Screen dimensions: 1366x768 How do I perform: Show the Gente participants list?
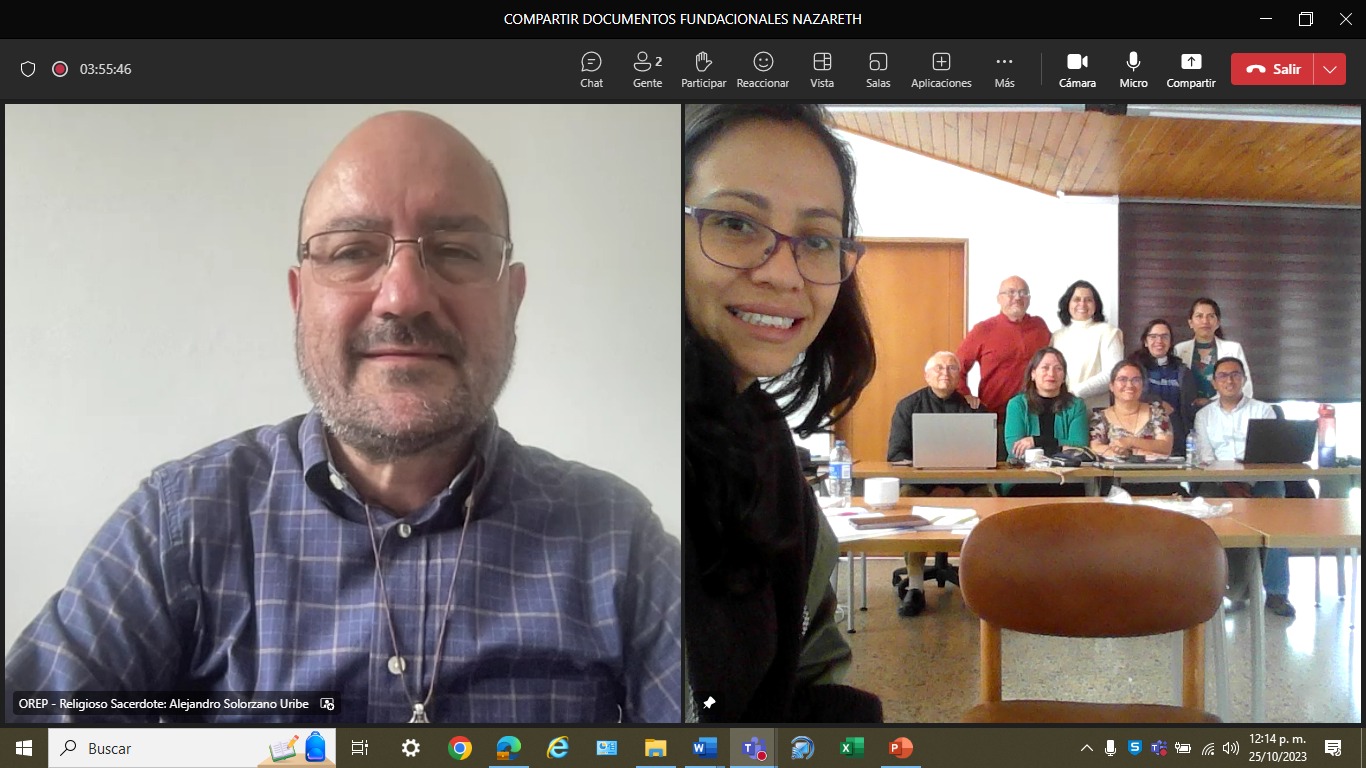[647, 69]
